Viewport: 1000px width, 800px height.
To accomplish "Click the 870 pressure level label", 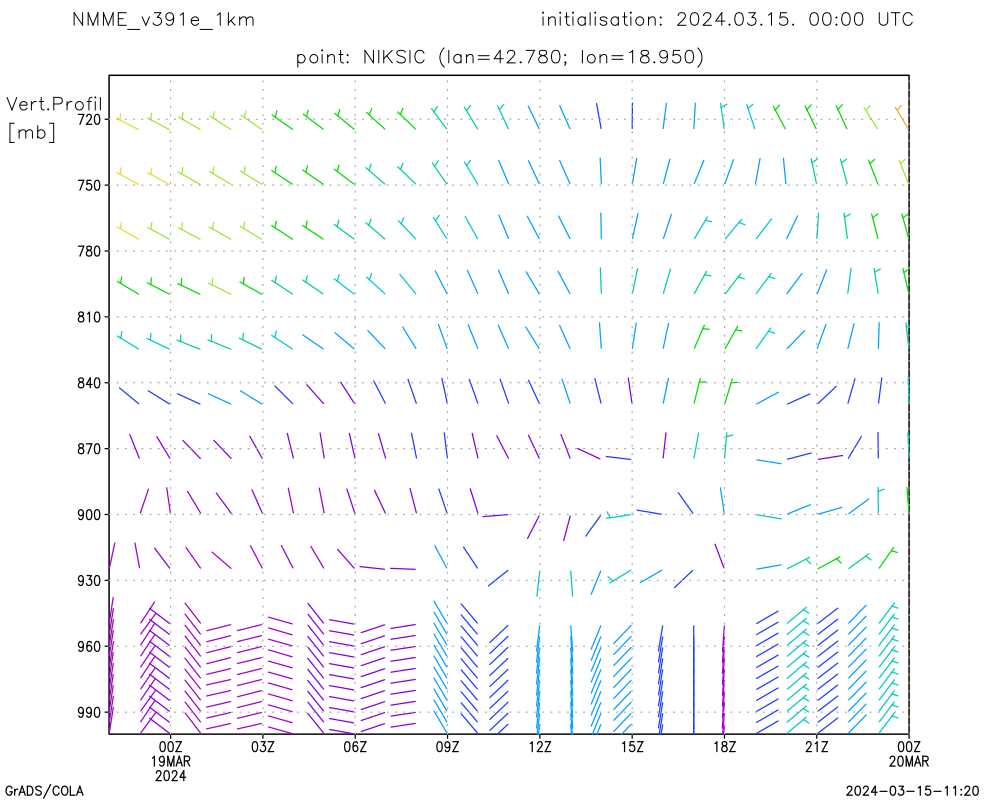I will 90,449.
